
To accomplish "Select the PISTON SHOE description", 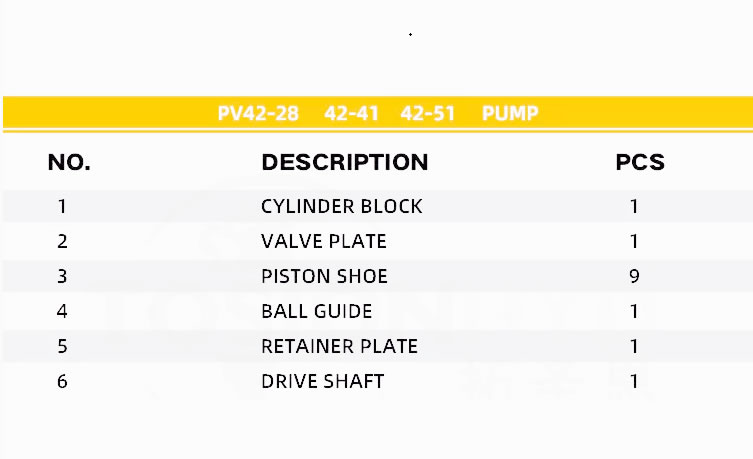I will pyautogui.click(x=324, y=277).
